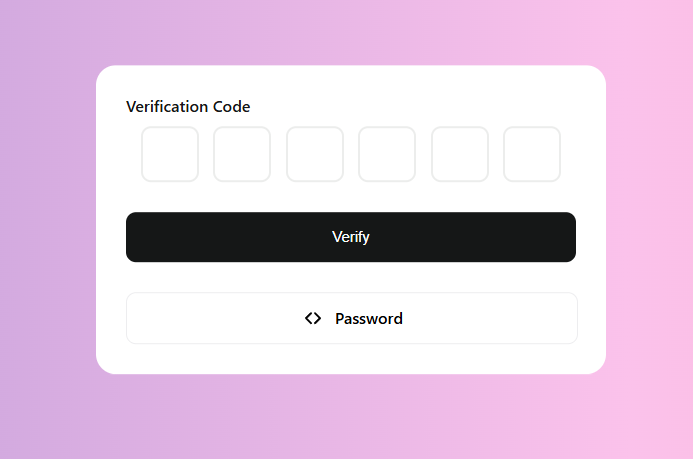Select the digit box second from left
The image size is (693, 459).
(242, 154)
